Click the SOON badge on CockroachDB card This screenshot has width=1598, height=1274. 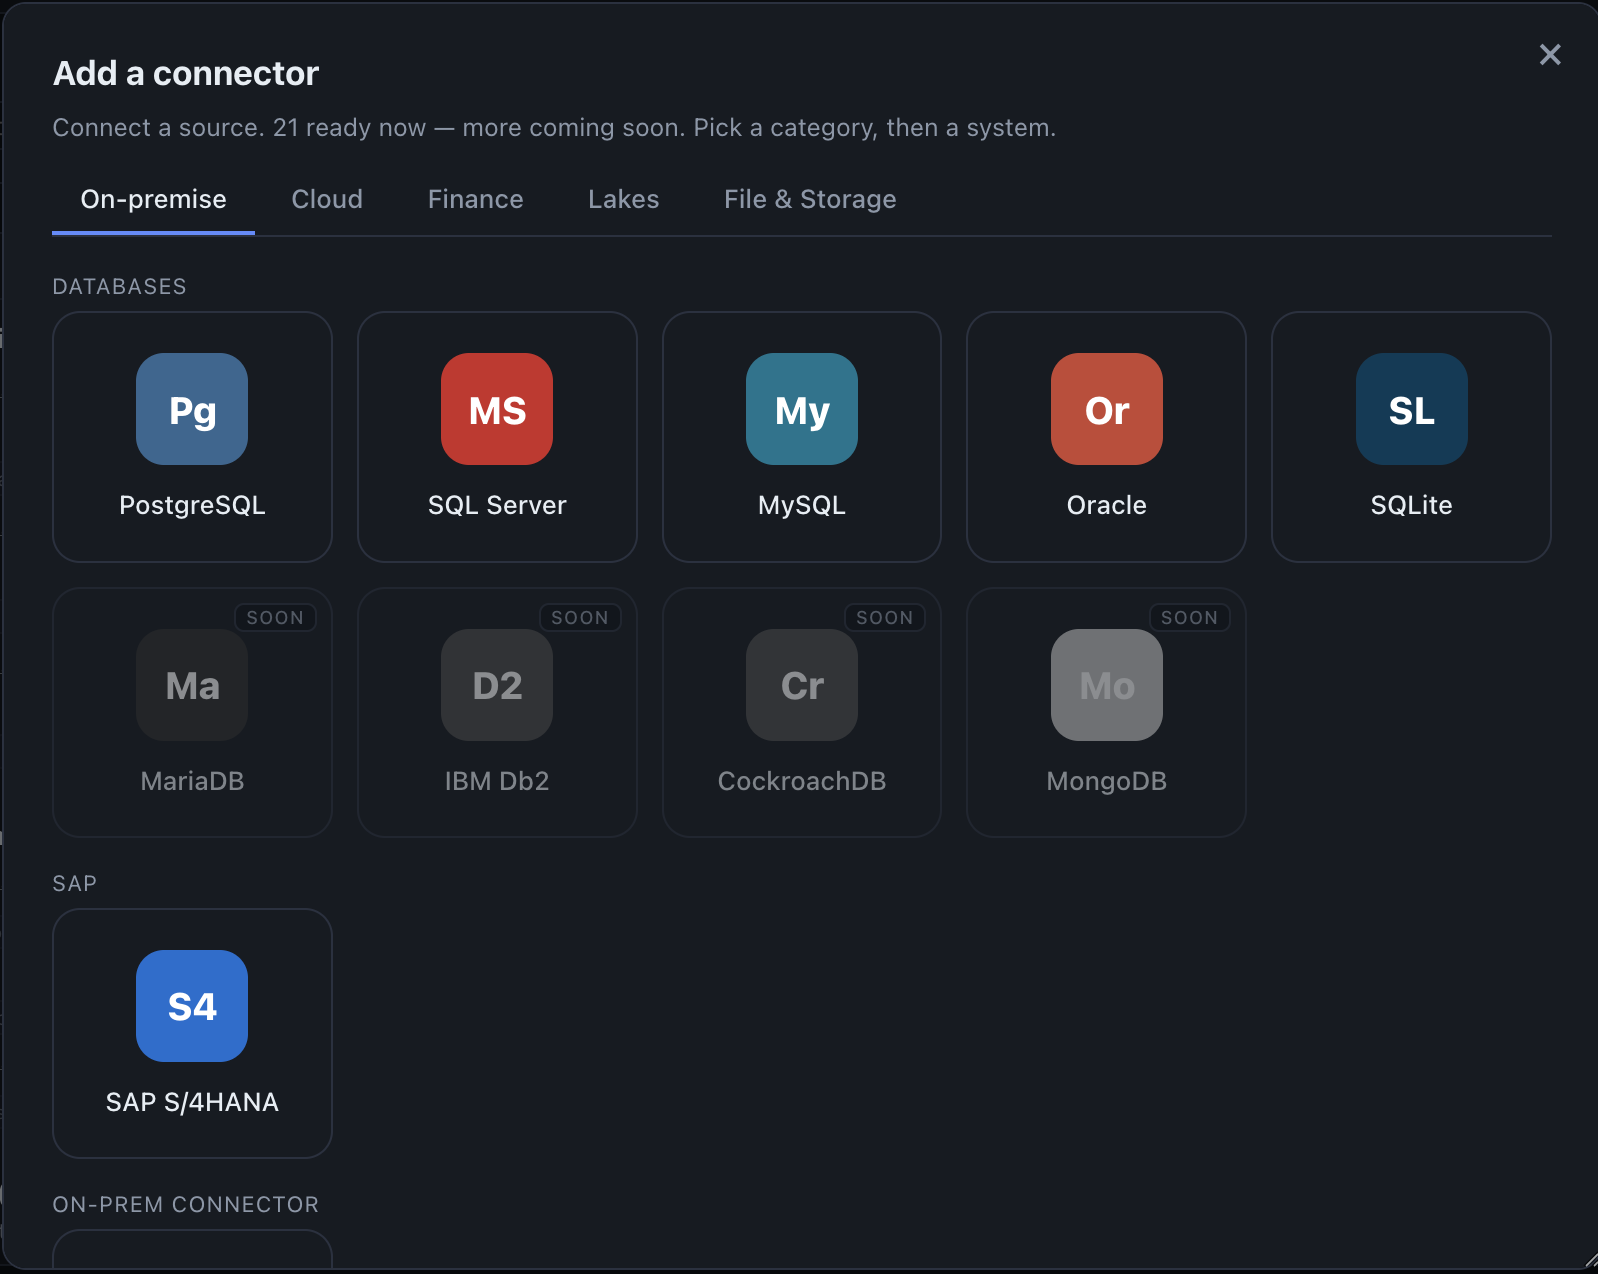(885, 618)
